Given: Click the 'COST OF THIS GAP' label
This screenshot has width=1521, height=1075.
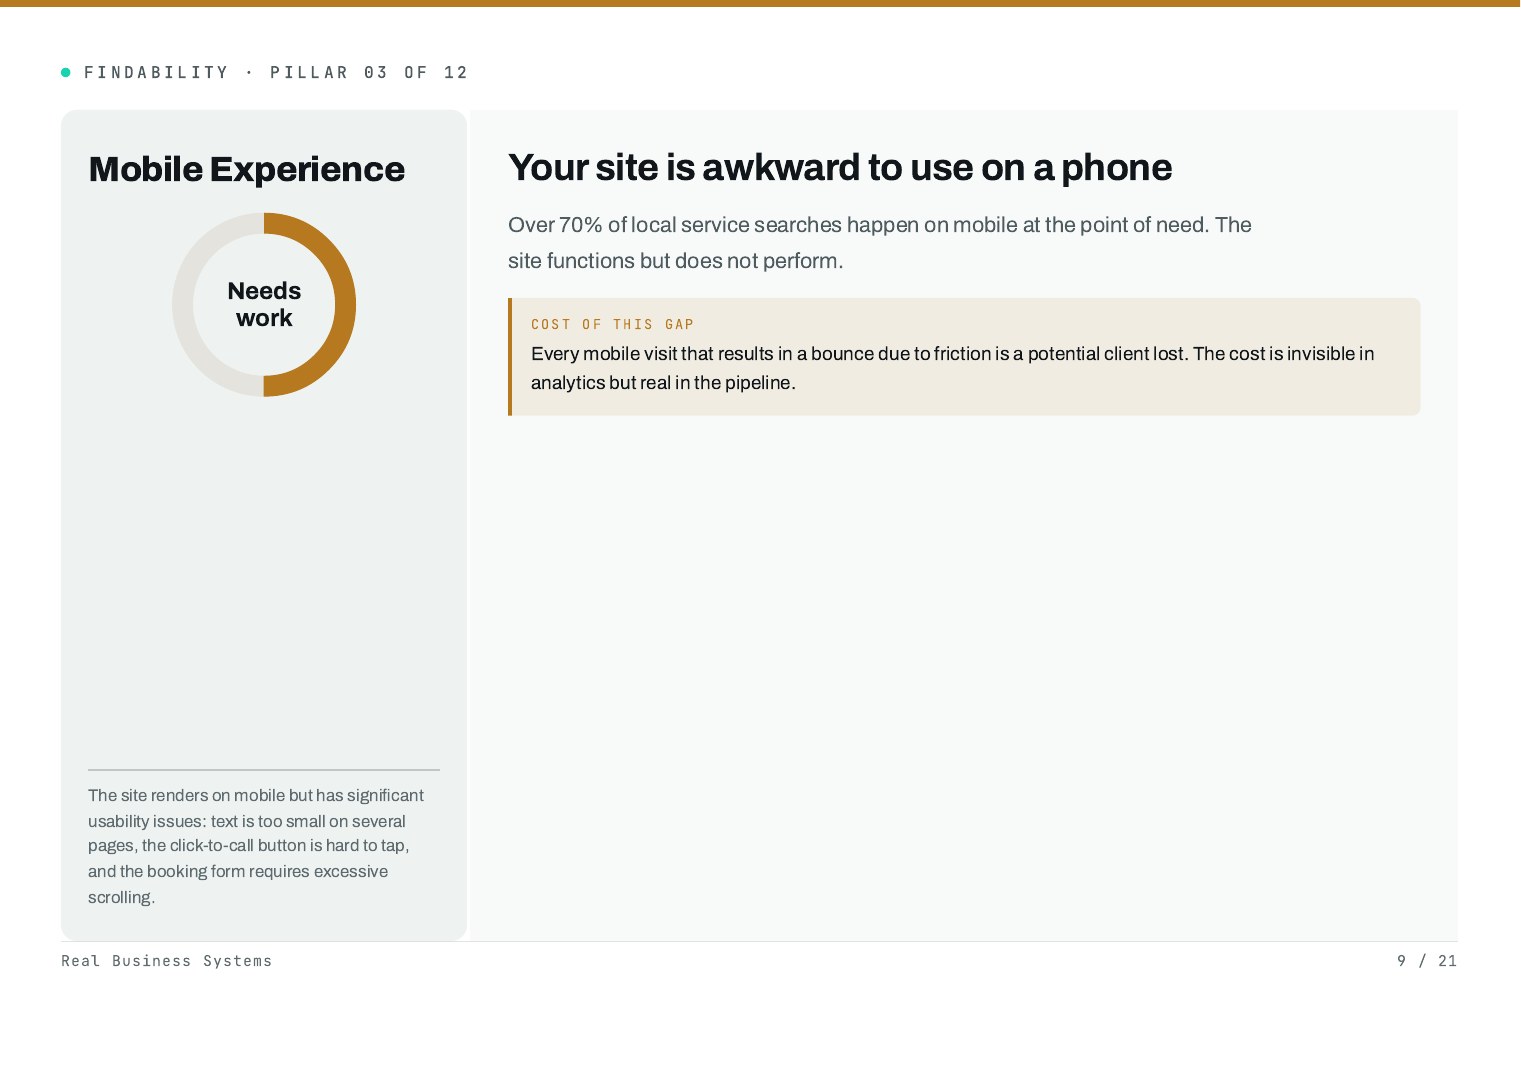Looking at the screenshot, I should (x=612, y=324).
